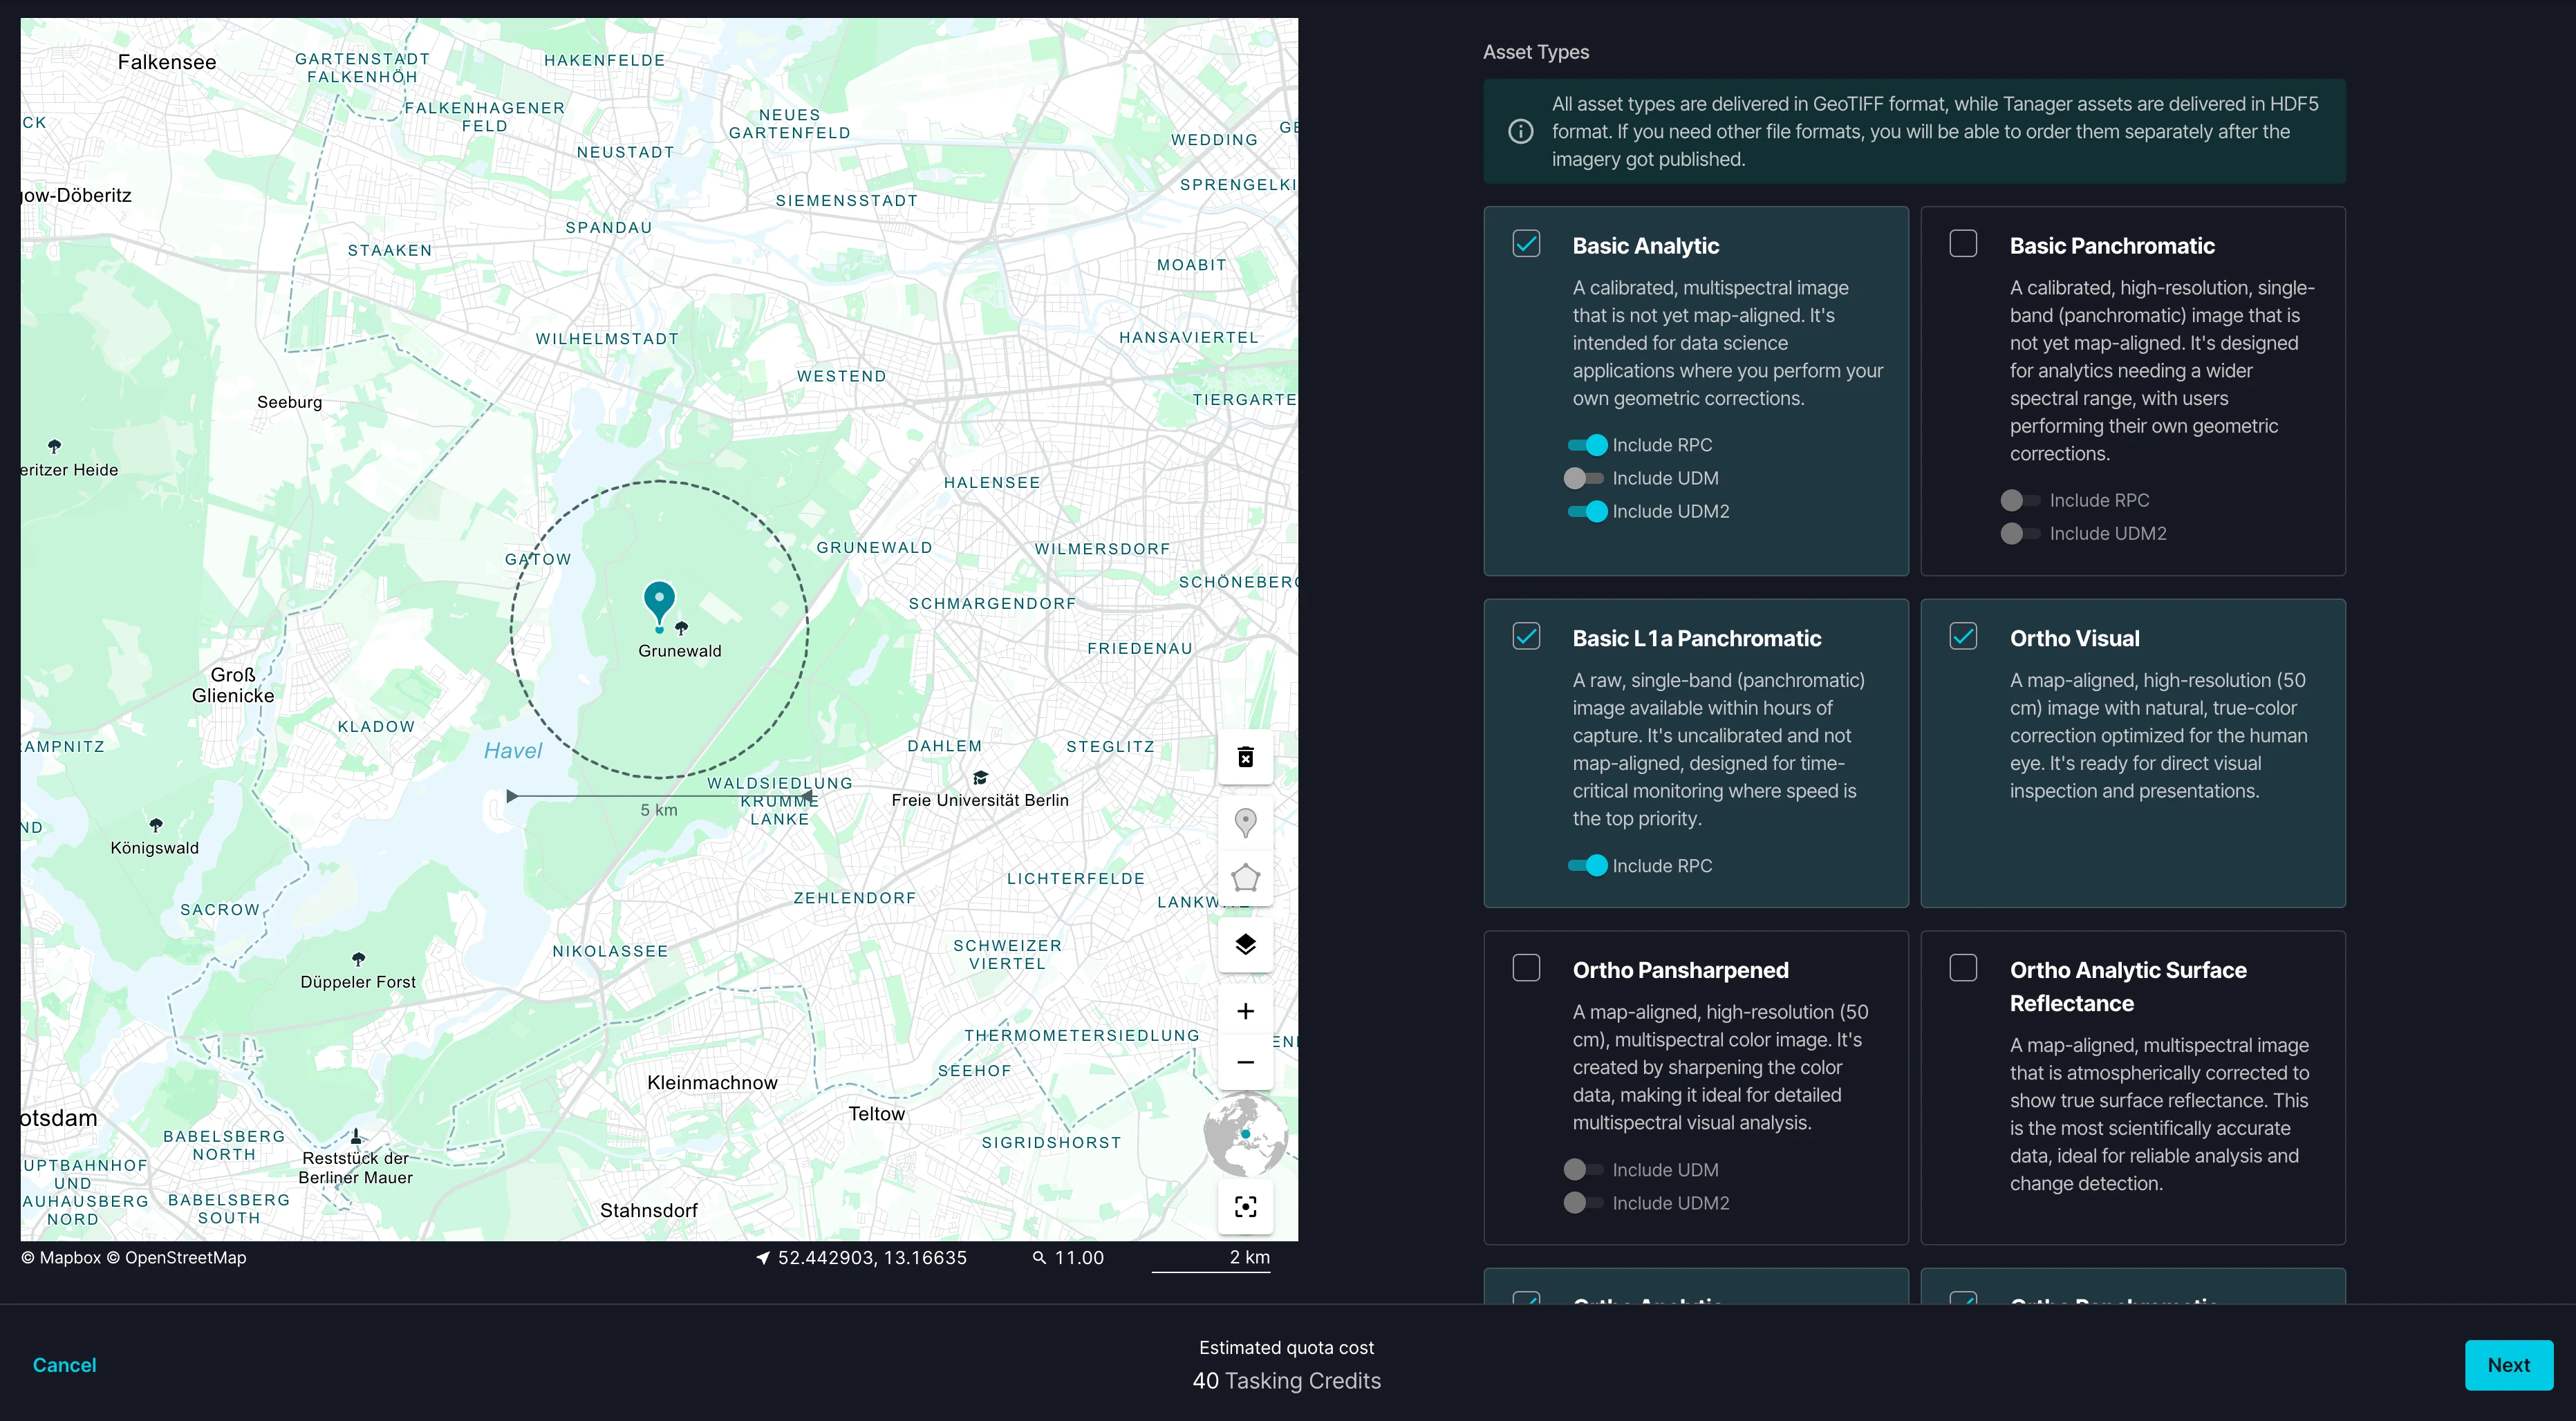Screen dimensions: 2576x1421
Task: Click the 11.00 zoom level value
Action: [1079, 1258]
